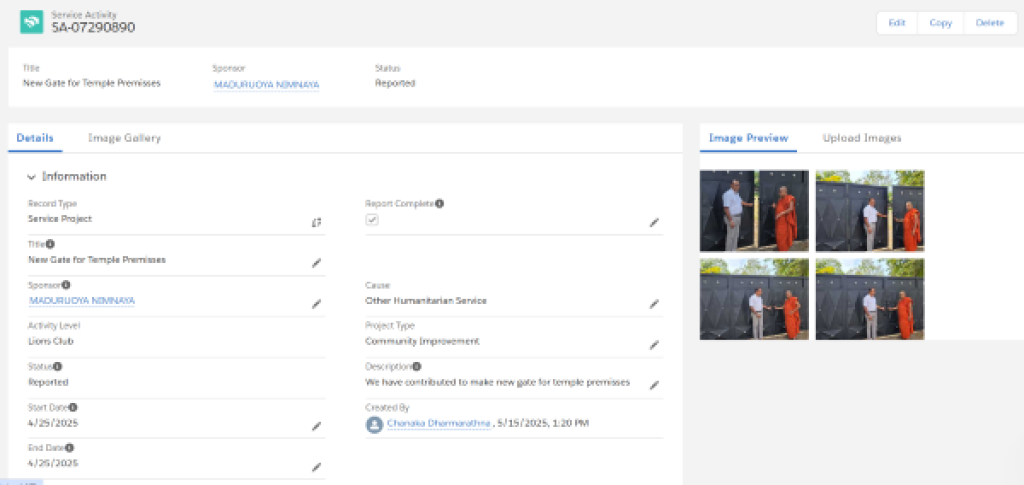
Task: Open the Upload Images tab
Action: pyautogui.click(x=862, y=138)
